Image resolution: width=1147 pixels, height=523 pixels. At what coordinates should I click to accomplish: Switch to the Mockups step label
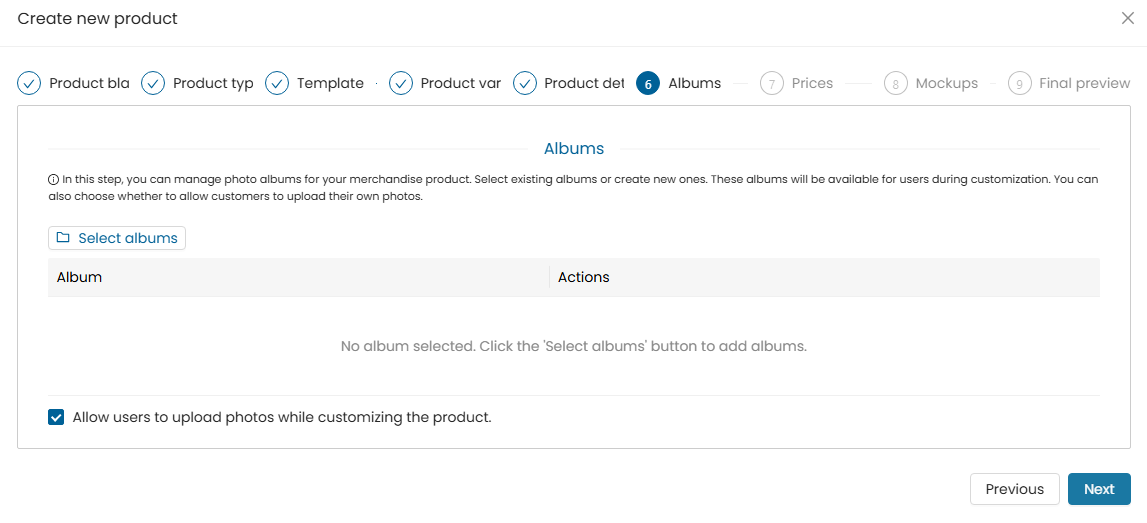pyautogui.click(x=947, y=83)
